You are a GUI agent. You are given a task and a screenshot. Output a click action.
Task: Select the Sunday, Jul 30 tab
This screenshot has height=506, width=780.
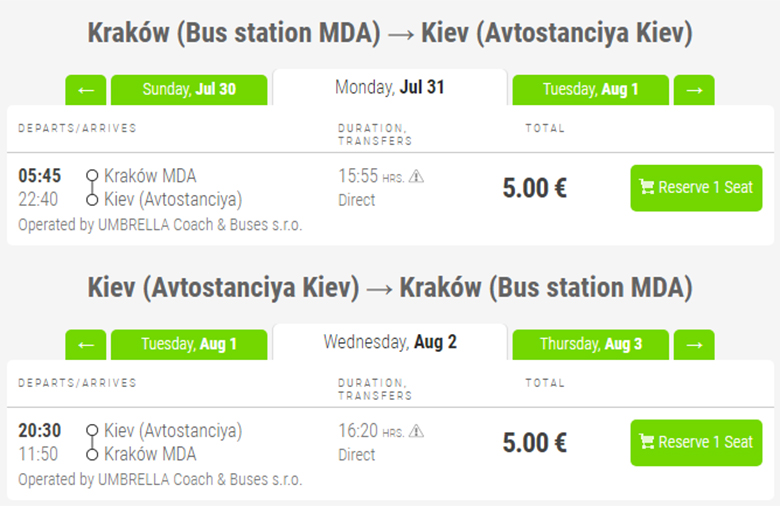(x=189, y=90)
